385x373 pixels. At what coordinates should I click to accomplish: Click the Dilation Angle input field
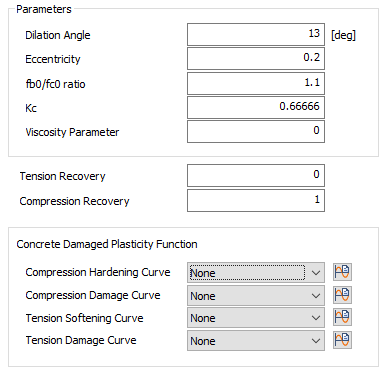(256, 34)
